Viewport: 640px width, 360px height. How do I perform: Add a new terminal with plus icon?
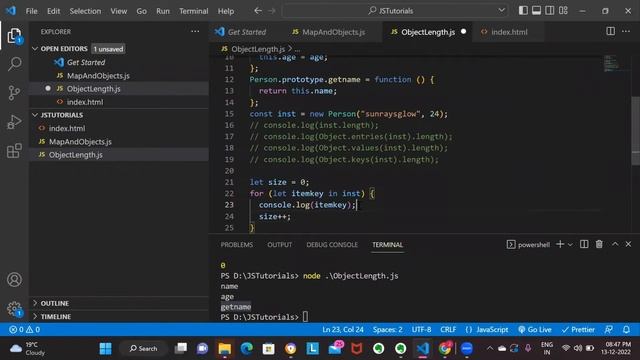560,244
